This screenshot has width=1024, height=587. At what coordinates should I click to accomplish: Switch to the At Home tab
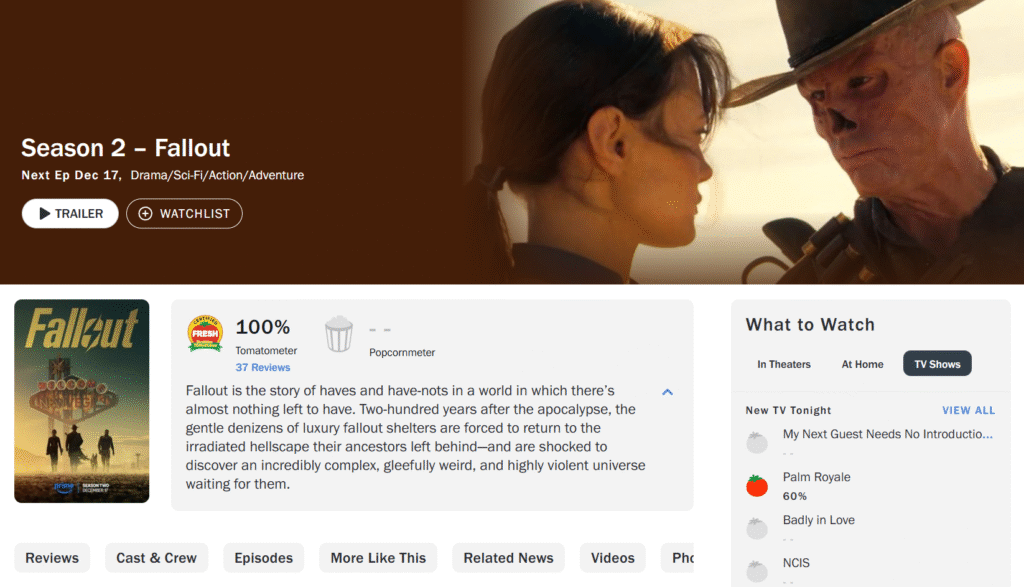click(862, 364)
